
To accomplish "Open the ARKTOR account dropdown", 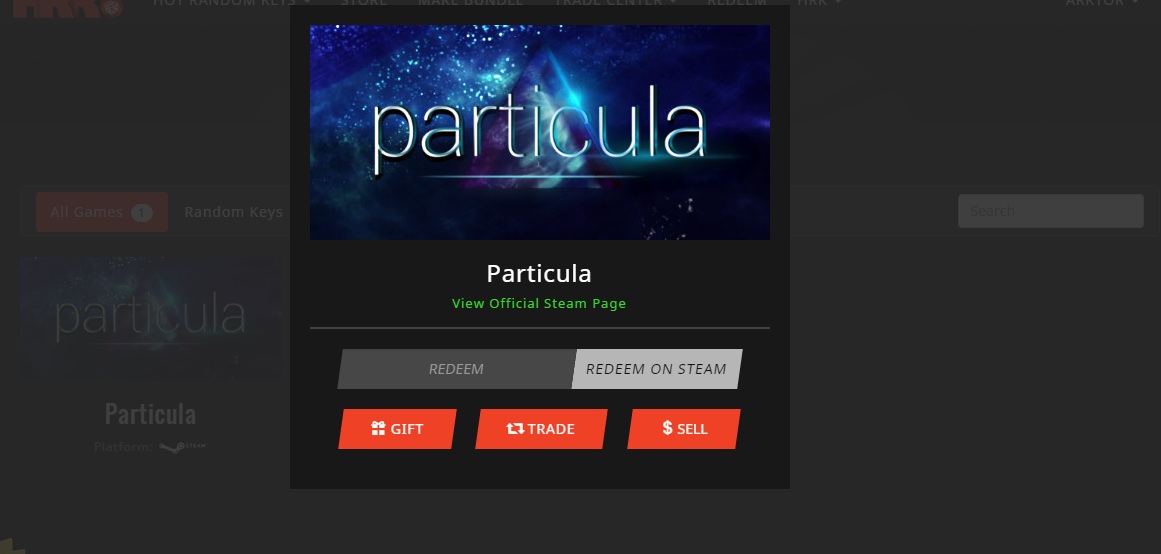I will [x=1101, y=3].
